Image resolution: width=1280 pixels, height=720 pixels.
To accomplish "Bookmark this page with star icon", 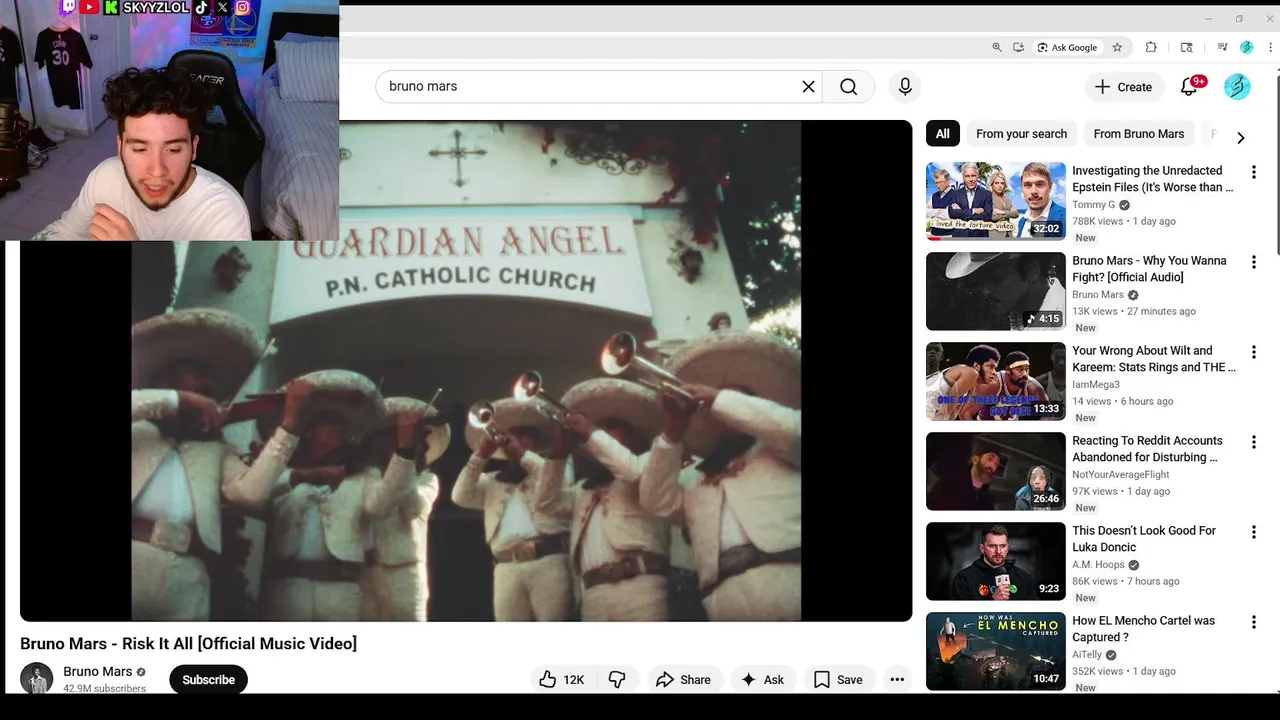I will pyautogui.click(x=1117, y=47).
